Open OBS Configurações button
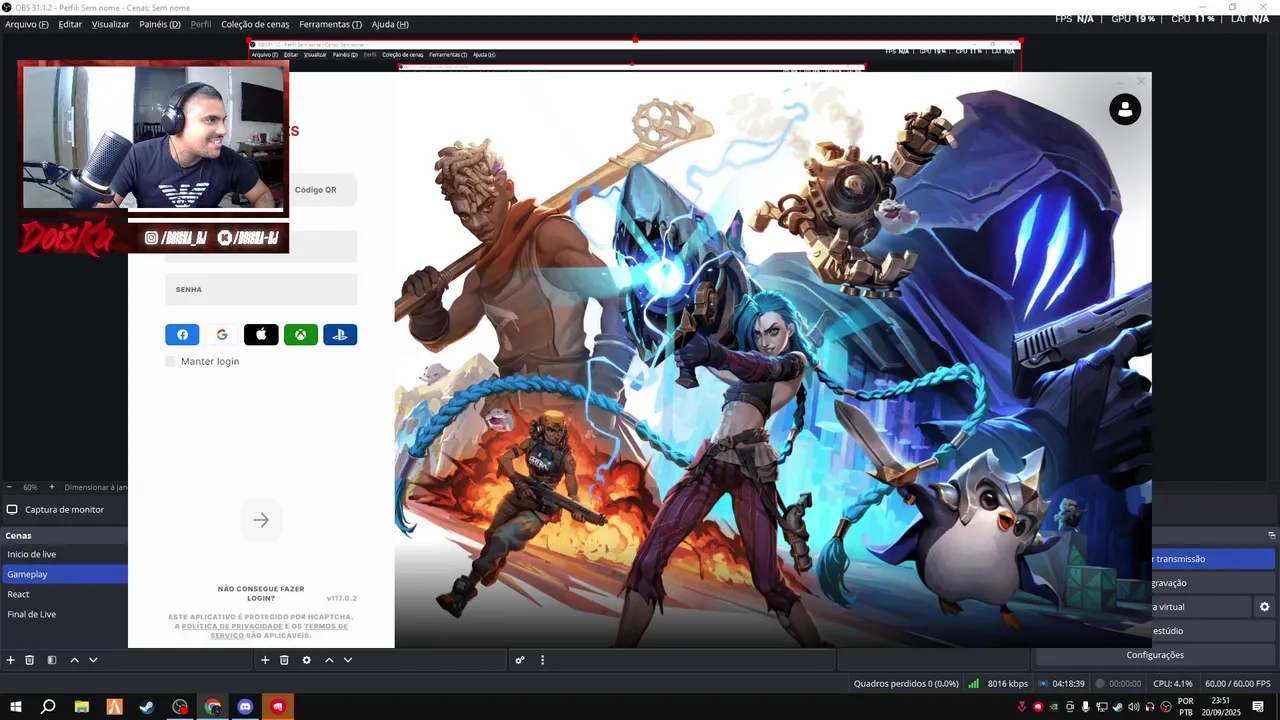 [x=1155, y=655]
